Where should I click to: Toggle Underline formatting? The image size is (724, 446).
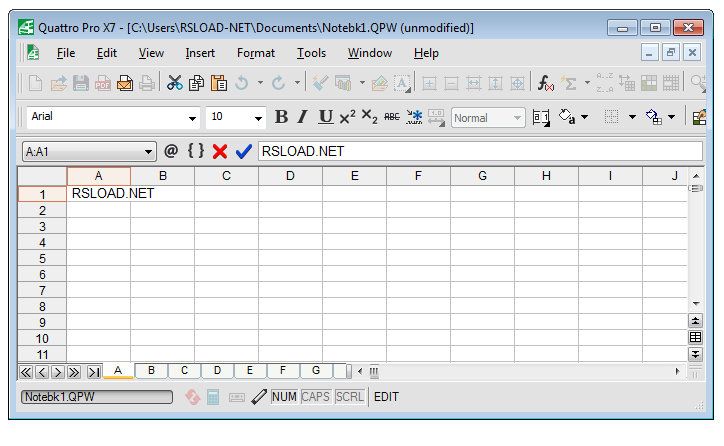pos(326,117)
